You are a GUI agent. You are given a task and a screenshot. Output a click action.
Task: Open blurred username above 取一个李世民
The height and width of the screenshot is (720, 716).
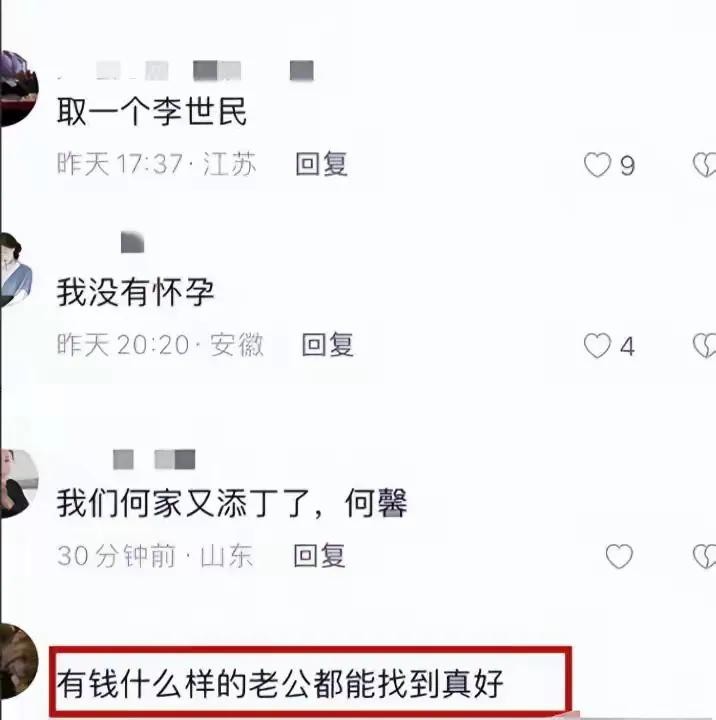186,71
